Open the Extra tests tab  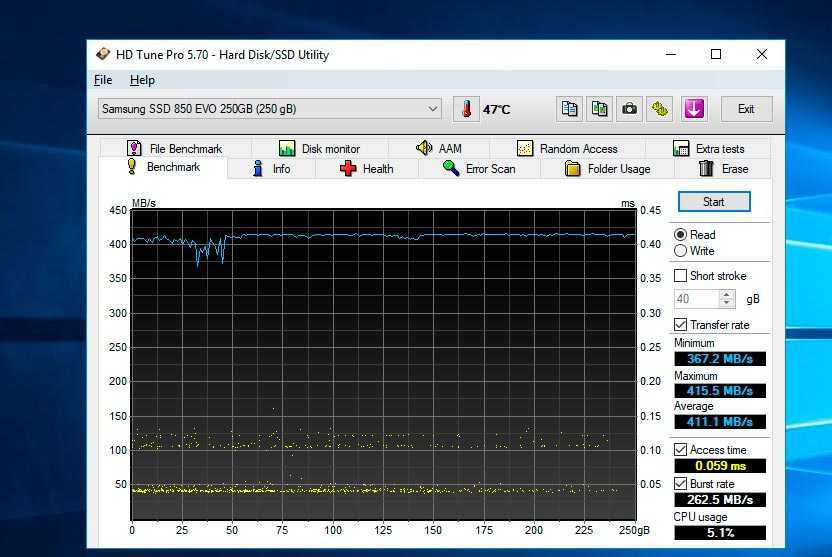click(708, 149)
